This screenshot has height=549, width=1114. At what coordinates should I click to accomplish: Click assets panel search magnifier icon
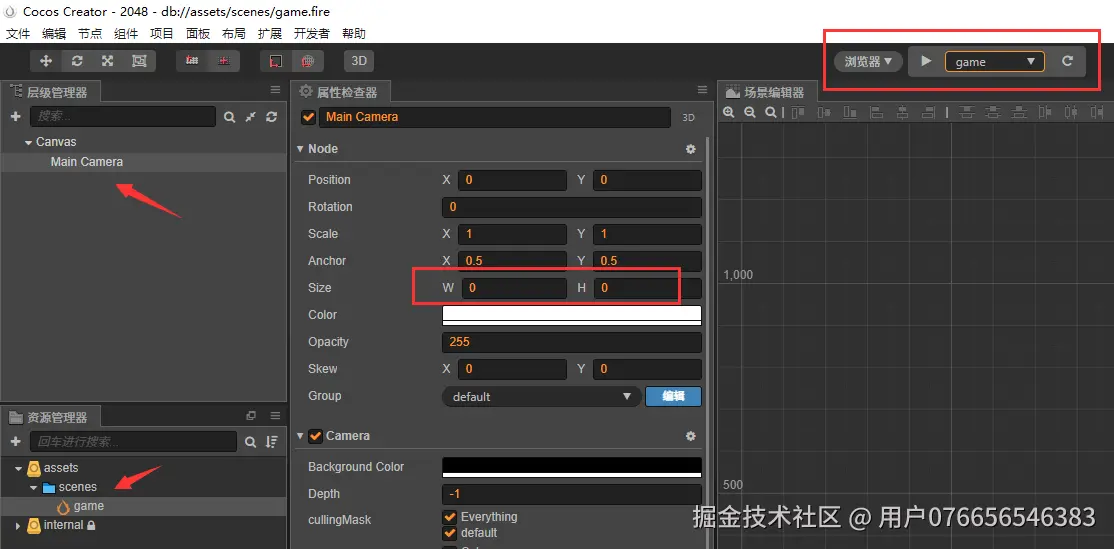click(250, 442)
